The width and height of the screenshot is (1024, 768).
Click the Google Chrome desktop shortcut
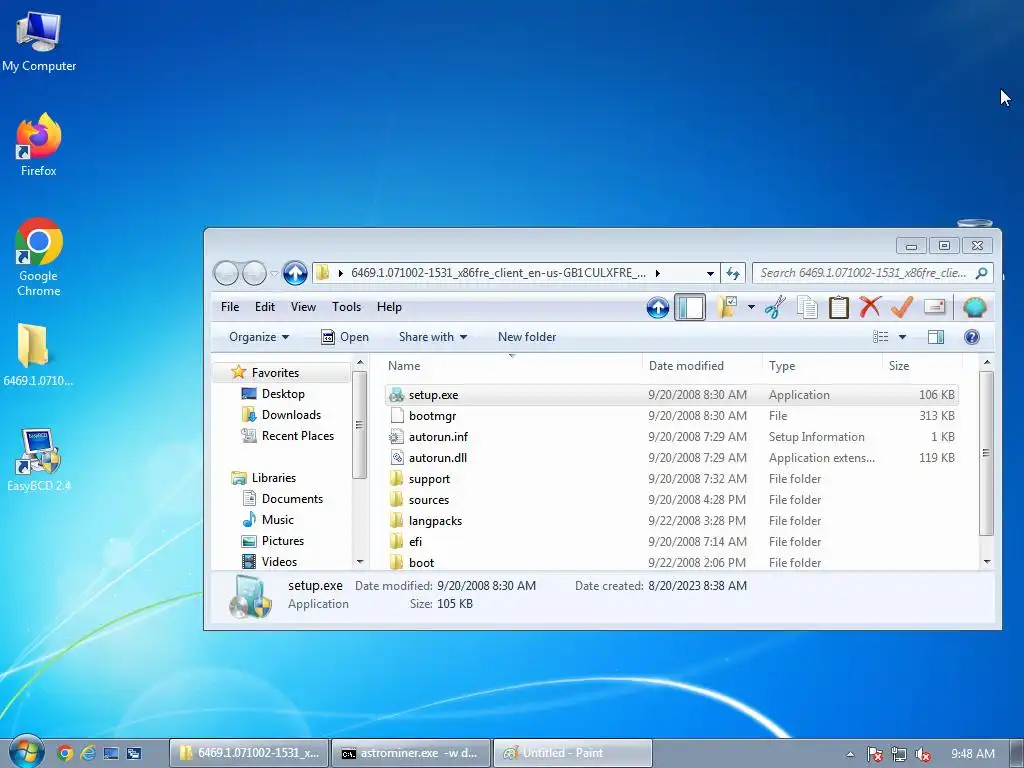click(x=39, y=257)
